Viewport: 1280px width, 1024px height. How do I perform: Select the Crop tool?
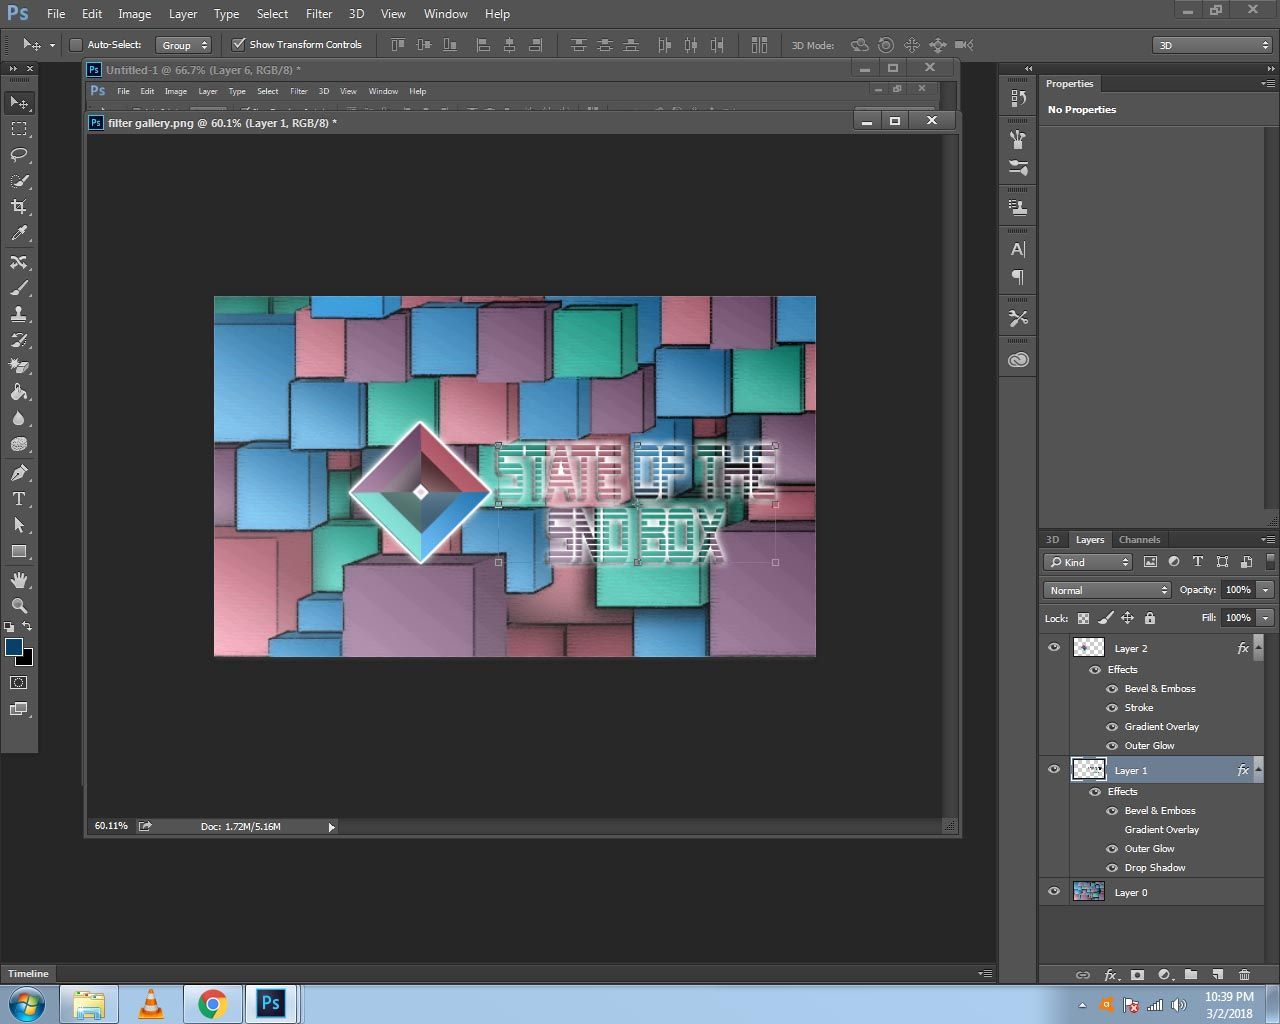click(19, 207)
